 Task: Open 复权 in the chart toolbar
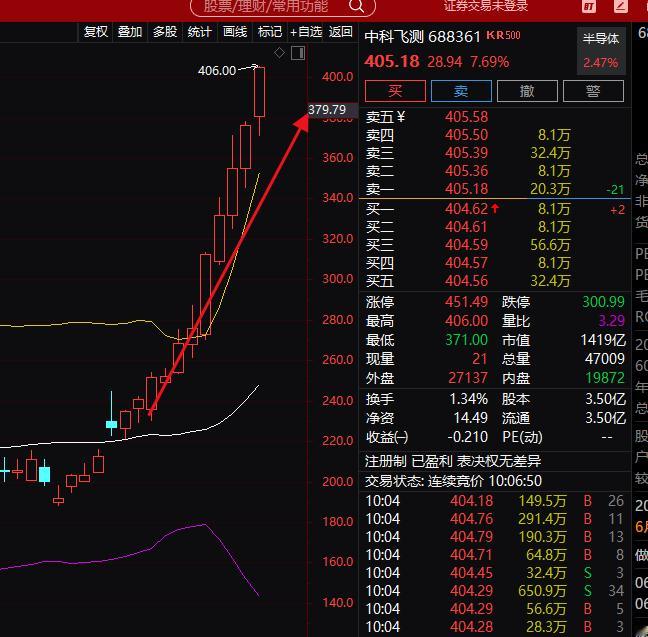click(96, 32)
